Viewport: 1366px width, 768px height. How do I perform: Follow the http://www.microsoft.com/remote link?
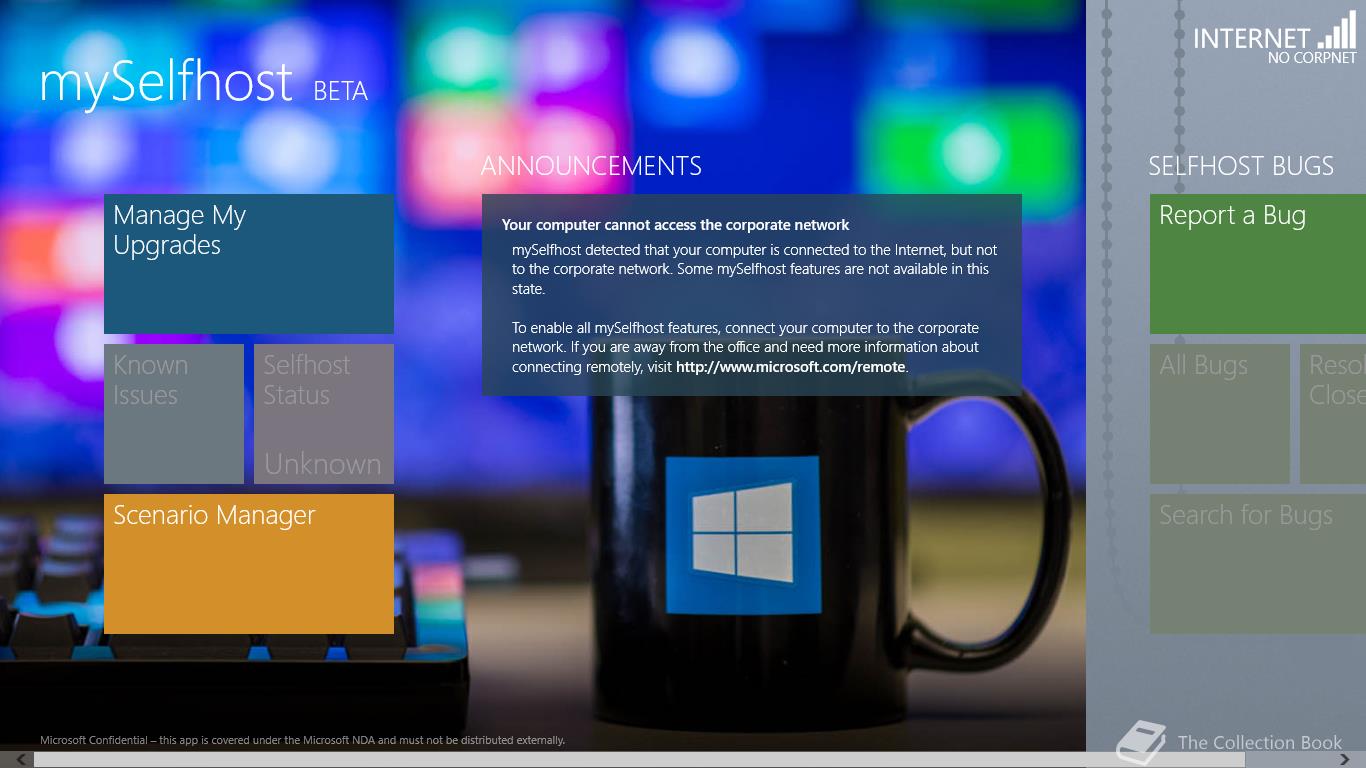790,367
